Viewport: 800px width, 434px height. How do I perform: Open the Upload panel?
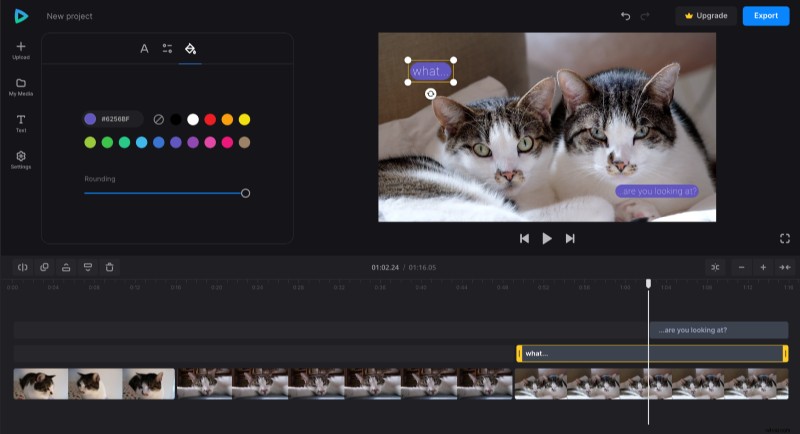point(21,50)
